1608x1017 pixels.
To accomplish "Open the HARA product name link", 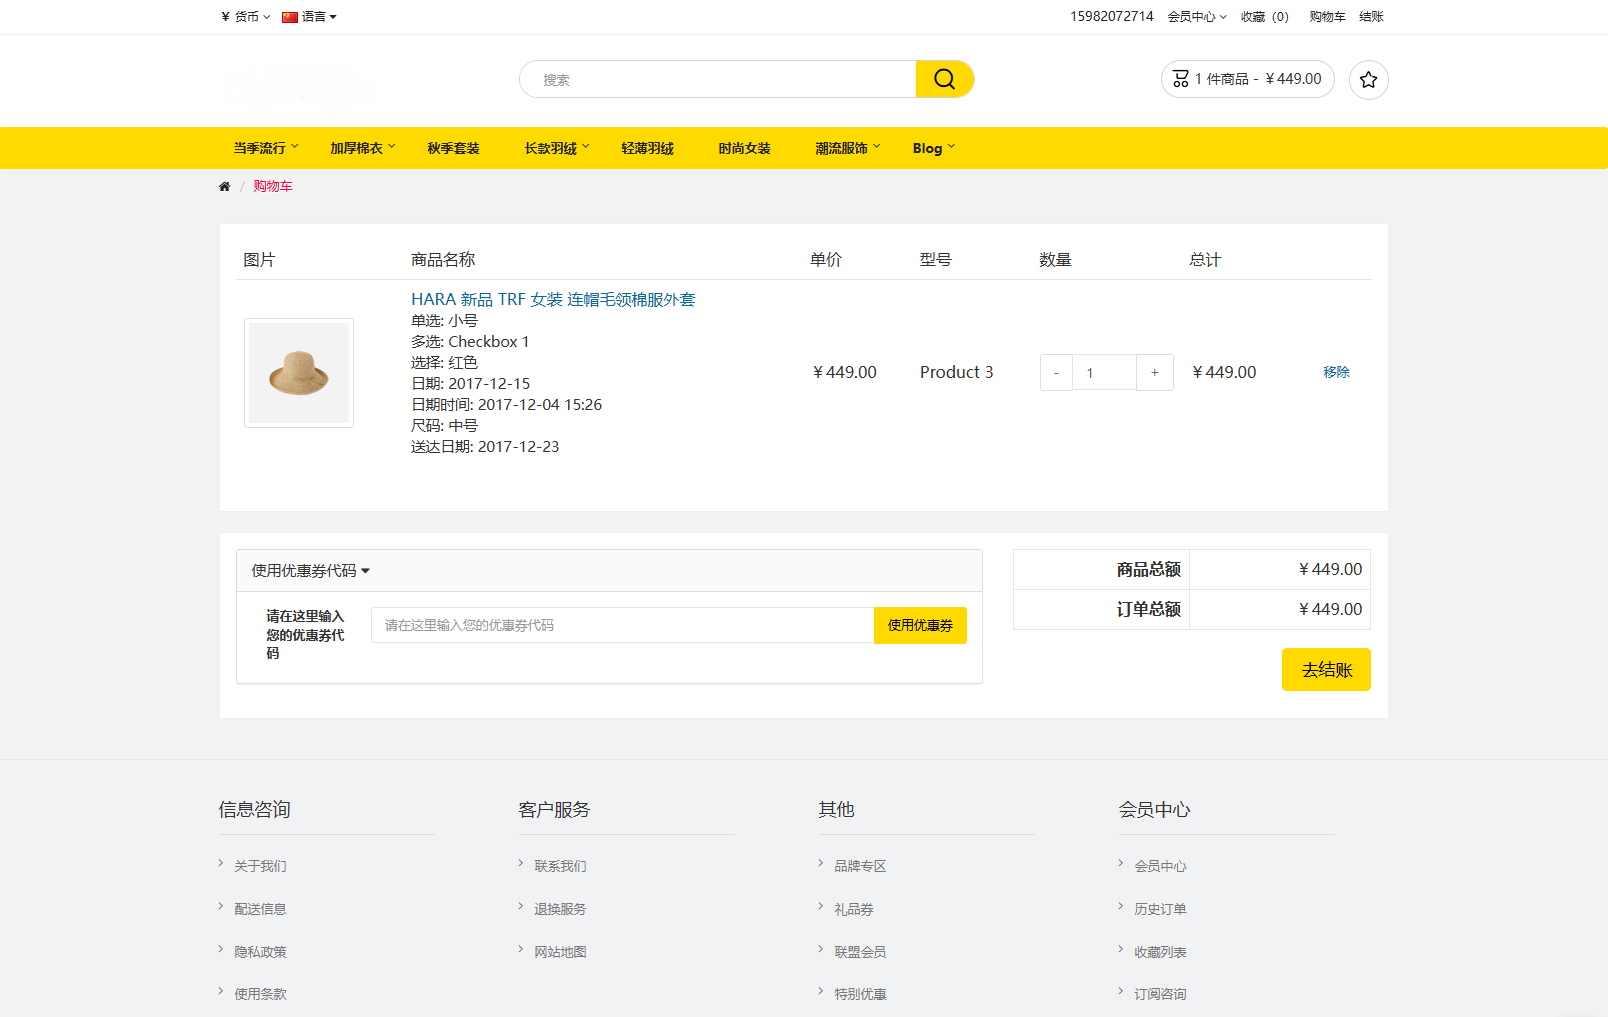I will tap(553, 299).
